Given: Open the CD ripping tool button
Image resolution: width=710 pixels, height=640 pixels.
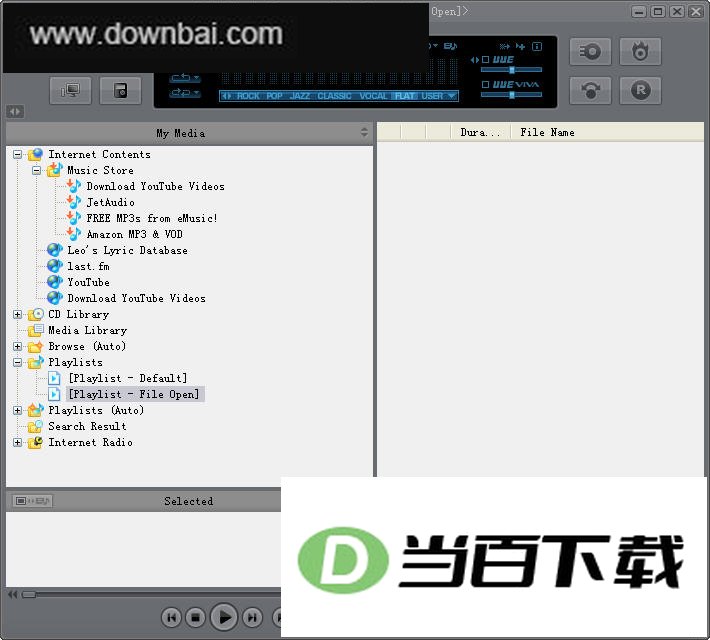Looking at the screenshot, I should tap(590, 52).
